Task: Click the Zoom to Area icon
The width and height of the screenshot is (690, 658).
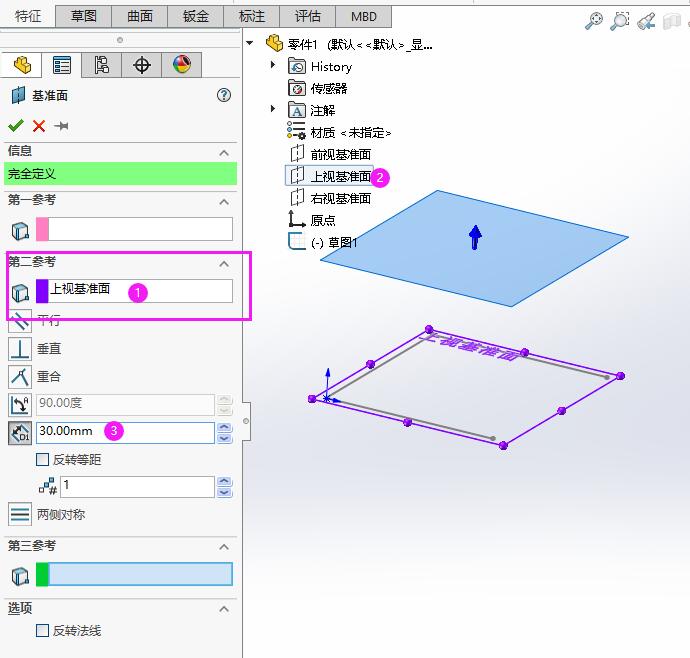Action: pyautogui.click(x=620, y=20)
